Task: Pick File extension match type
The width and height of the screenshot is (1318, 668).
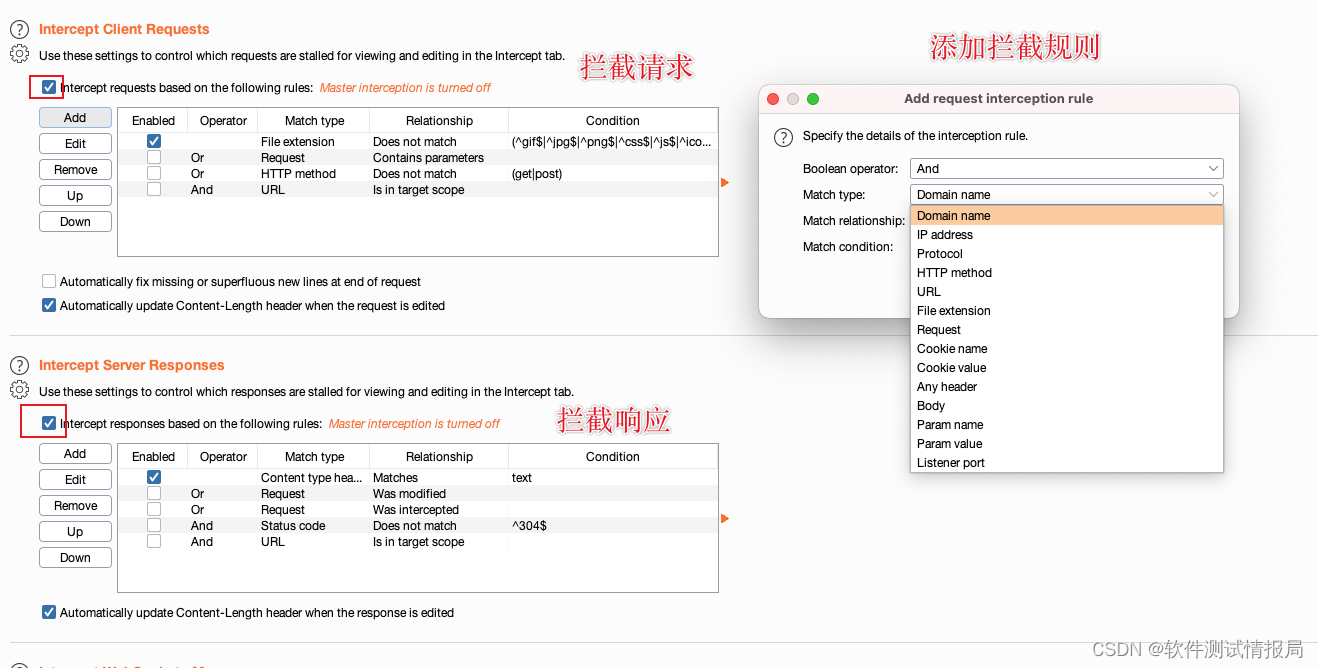Action: [1067, 311]
